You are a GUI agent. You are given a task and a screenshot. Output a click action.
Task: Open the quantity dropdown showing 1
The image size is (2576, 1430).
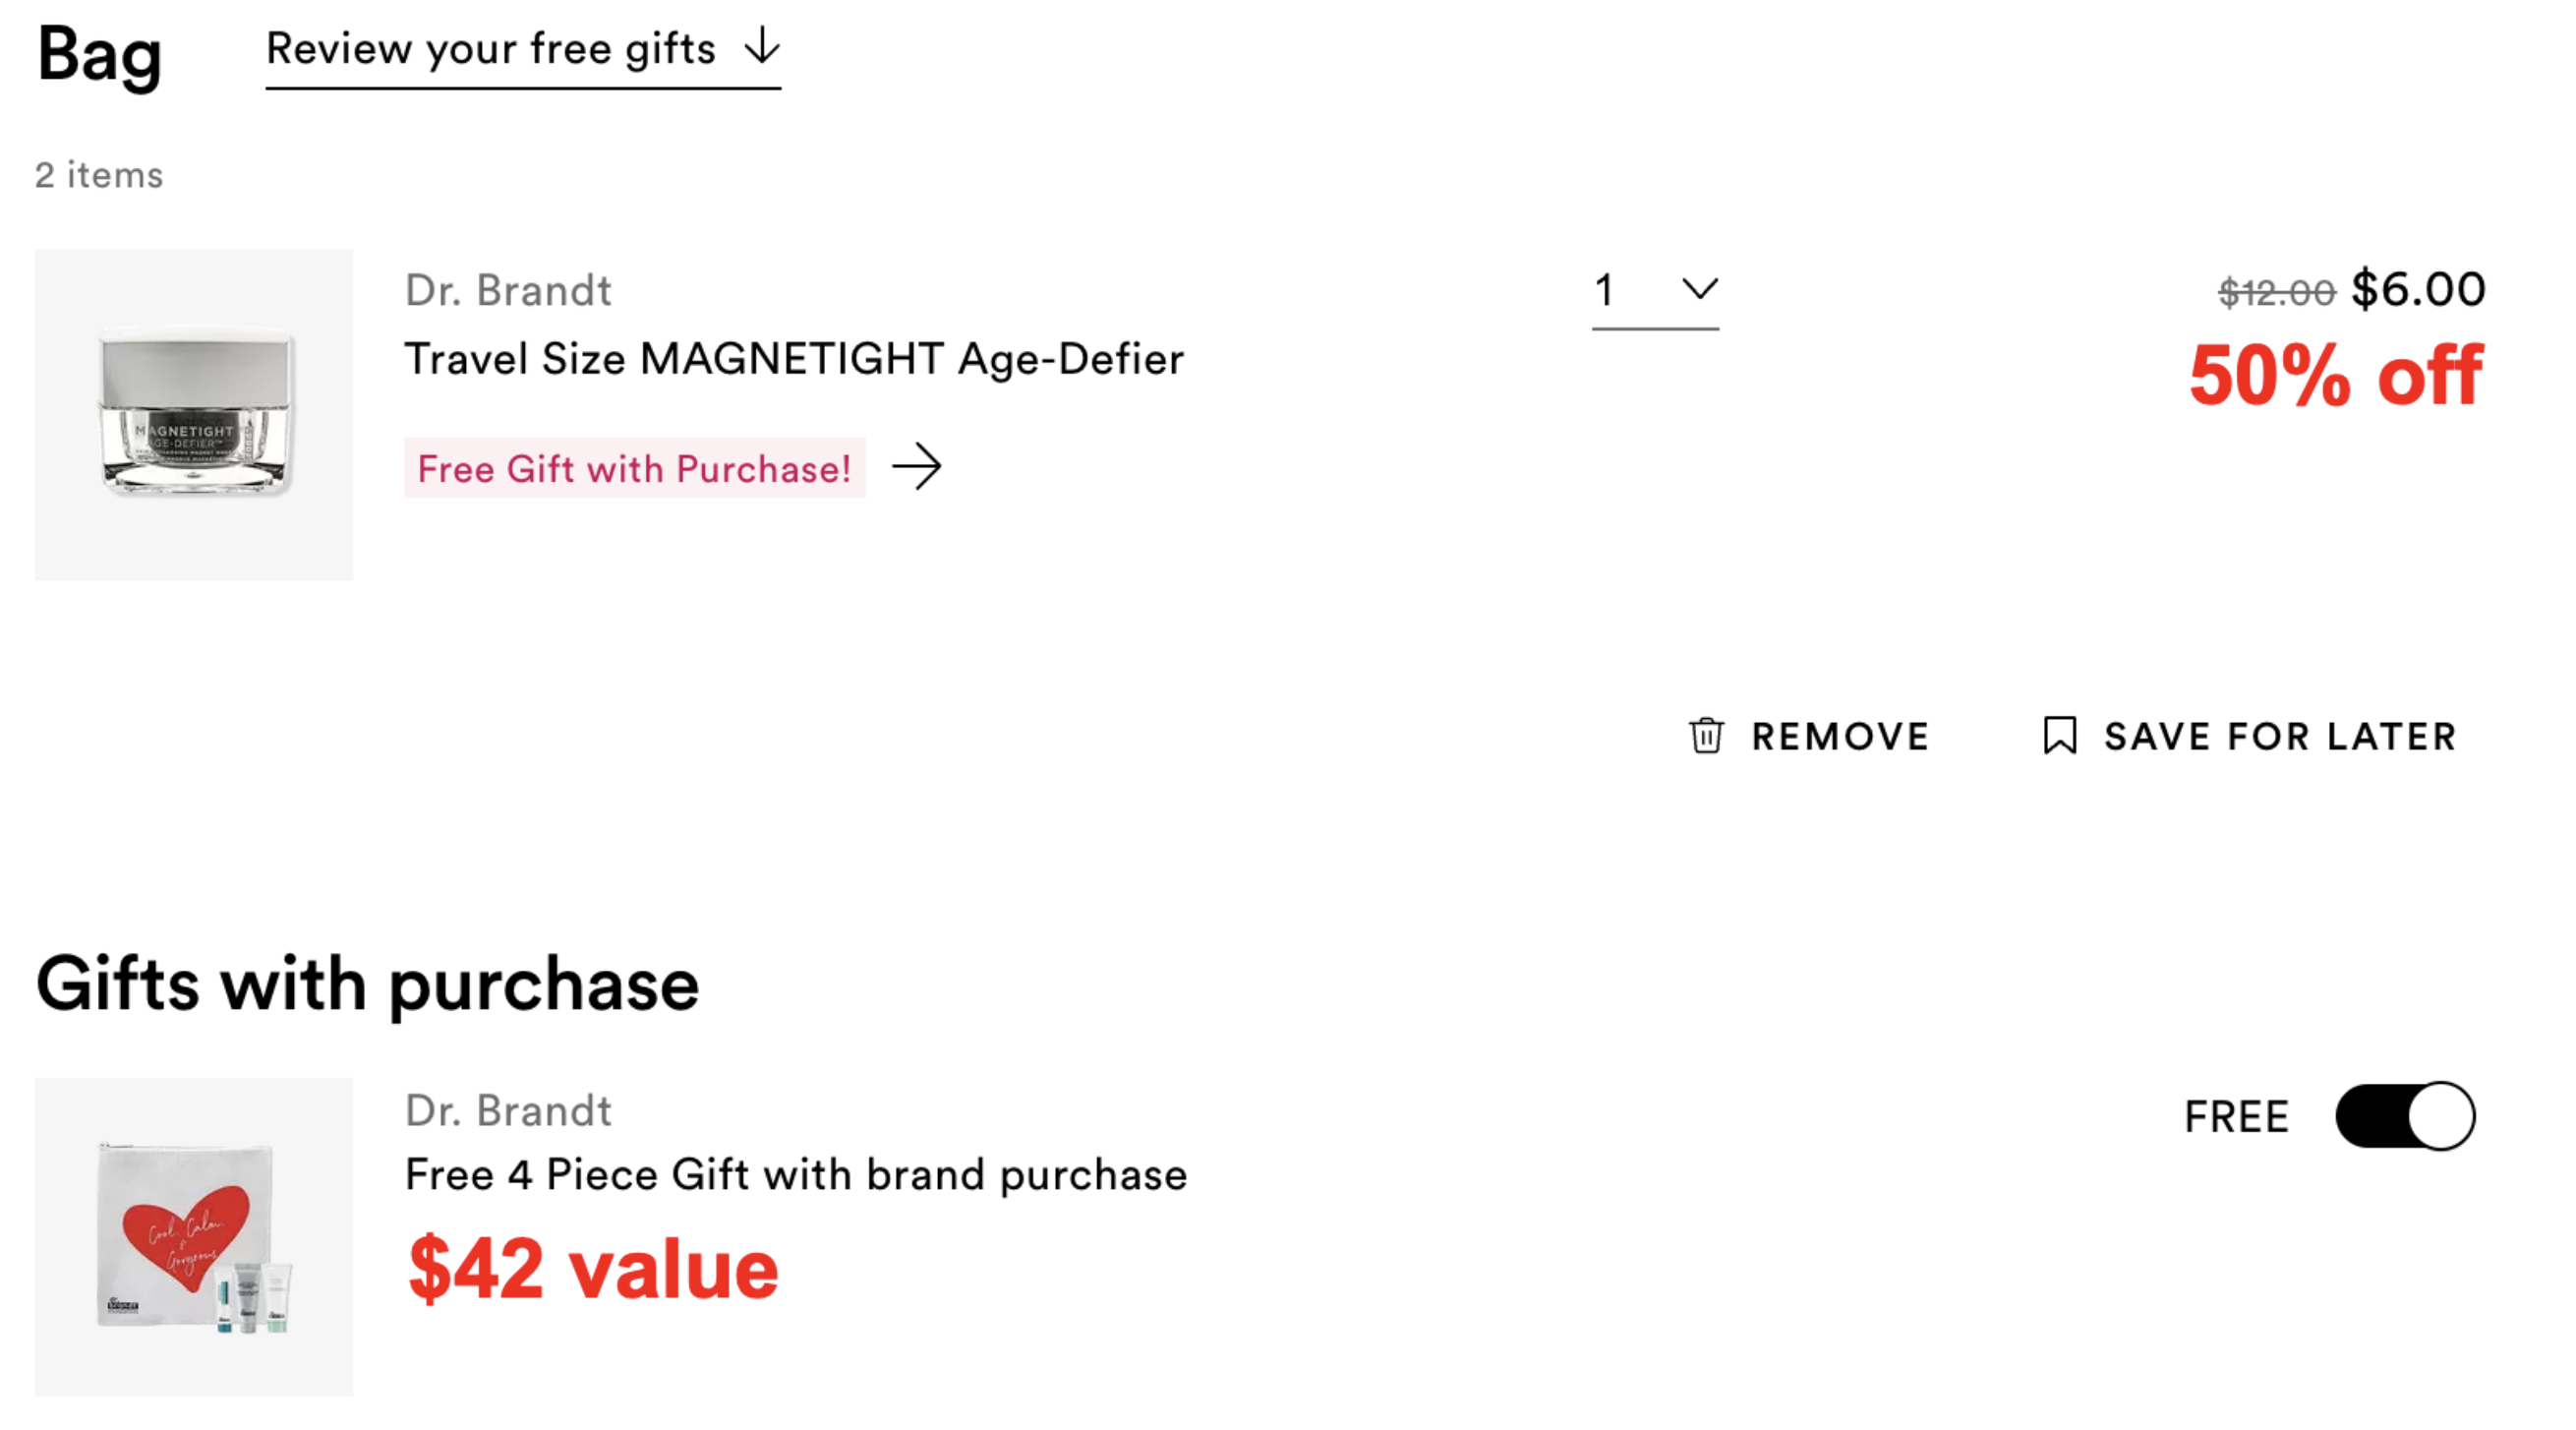coord(1655,292)
